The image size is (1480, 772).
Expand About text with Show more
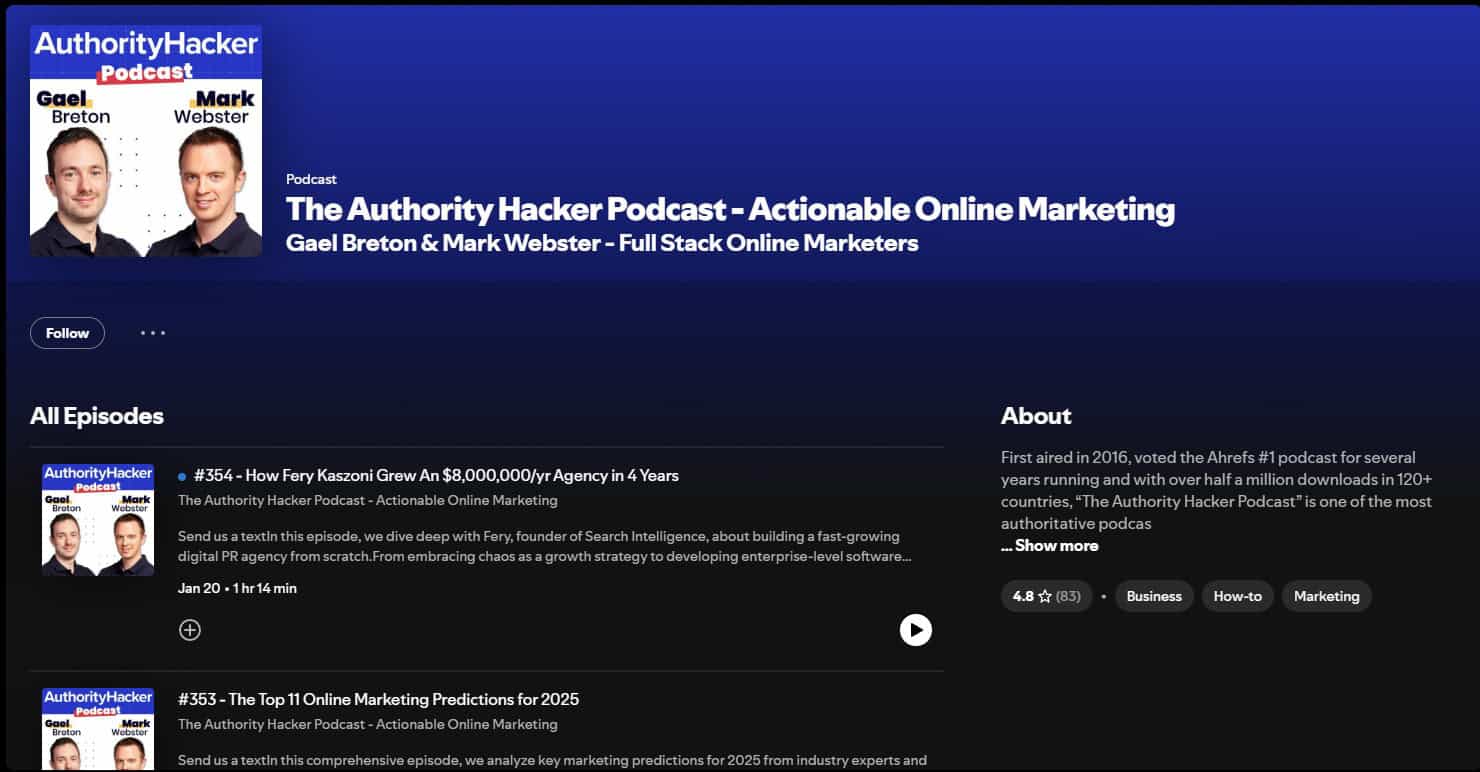(x=1049, y=545)
